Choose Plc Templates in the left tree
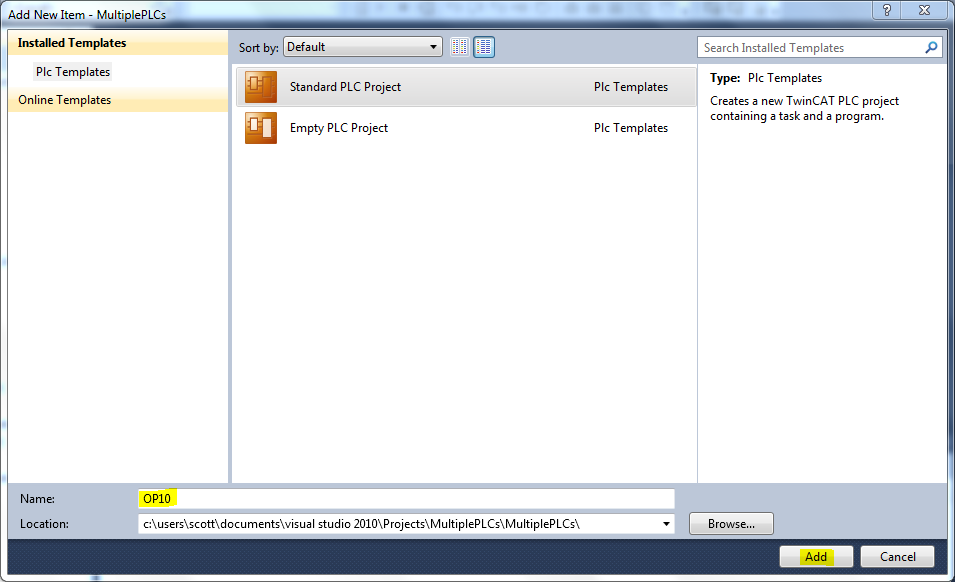 point(73,72)
